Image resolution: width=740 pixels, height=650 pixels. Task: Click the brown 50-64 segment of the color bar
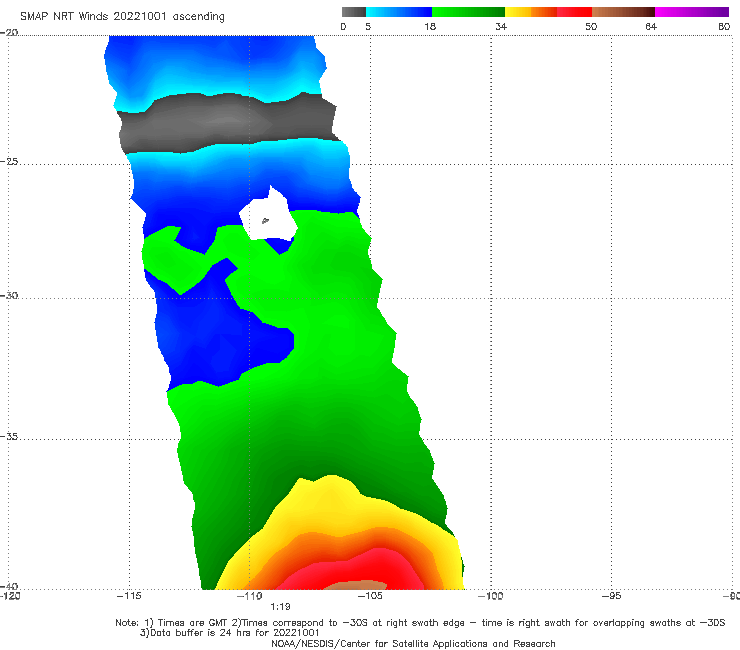point(623,12)
